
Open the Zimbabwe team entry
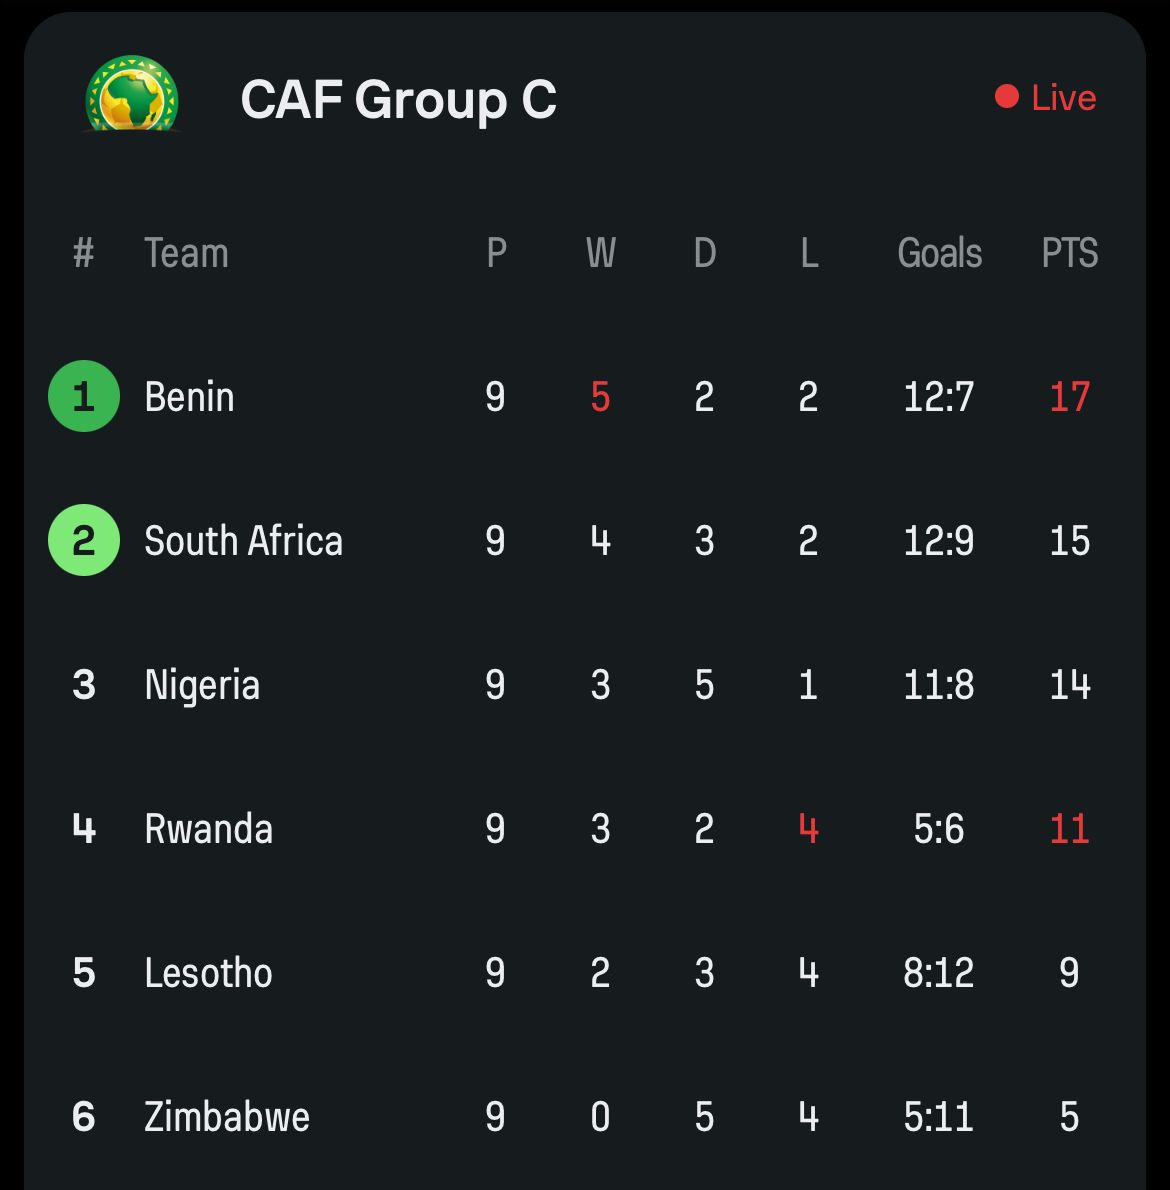tap(227, 1117)
